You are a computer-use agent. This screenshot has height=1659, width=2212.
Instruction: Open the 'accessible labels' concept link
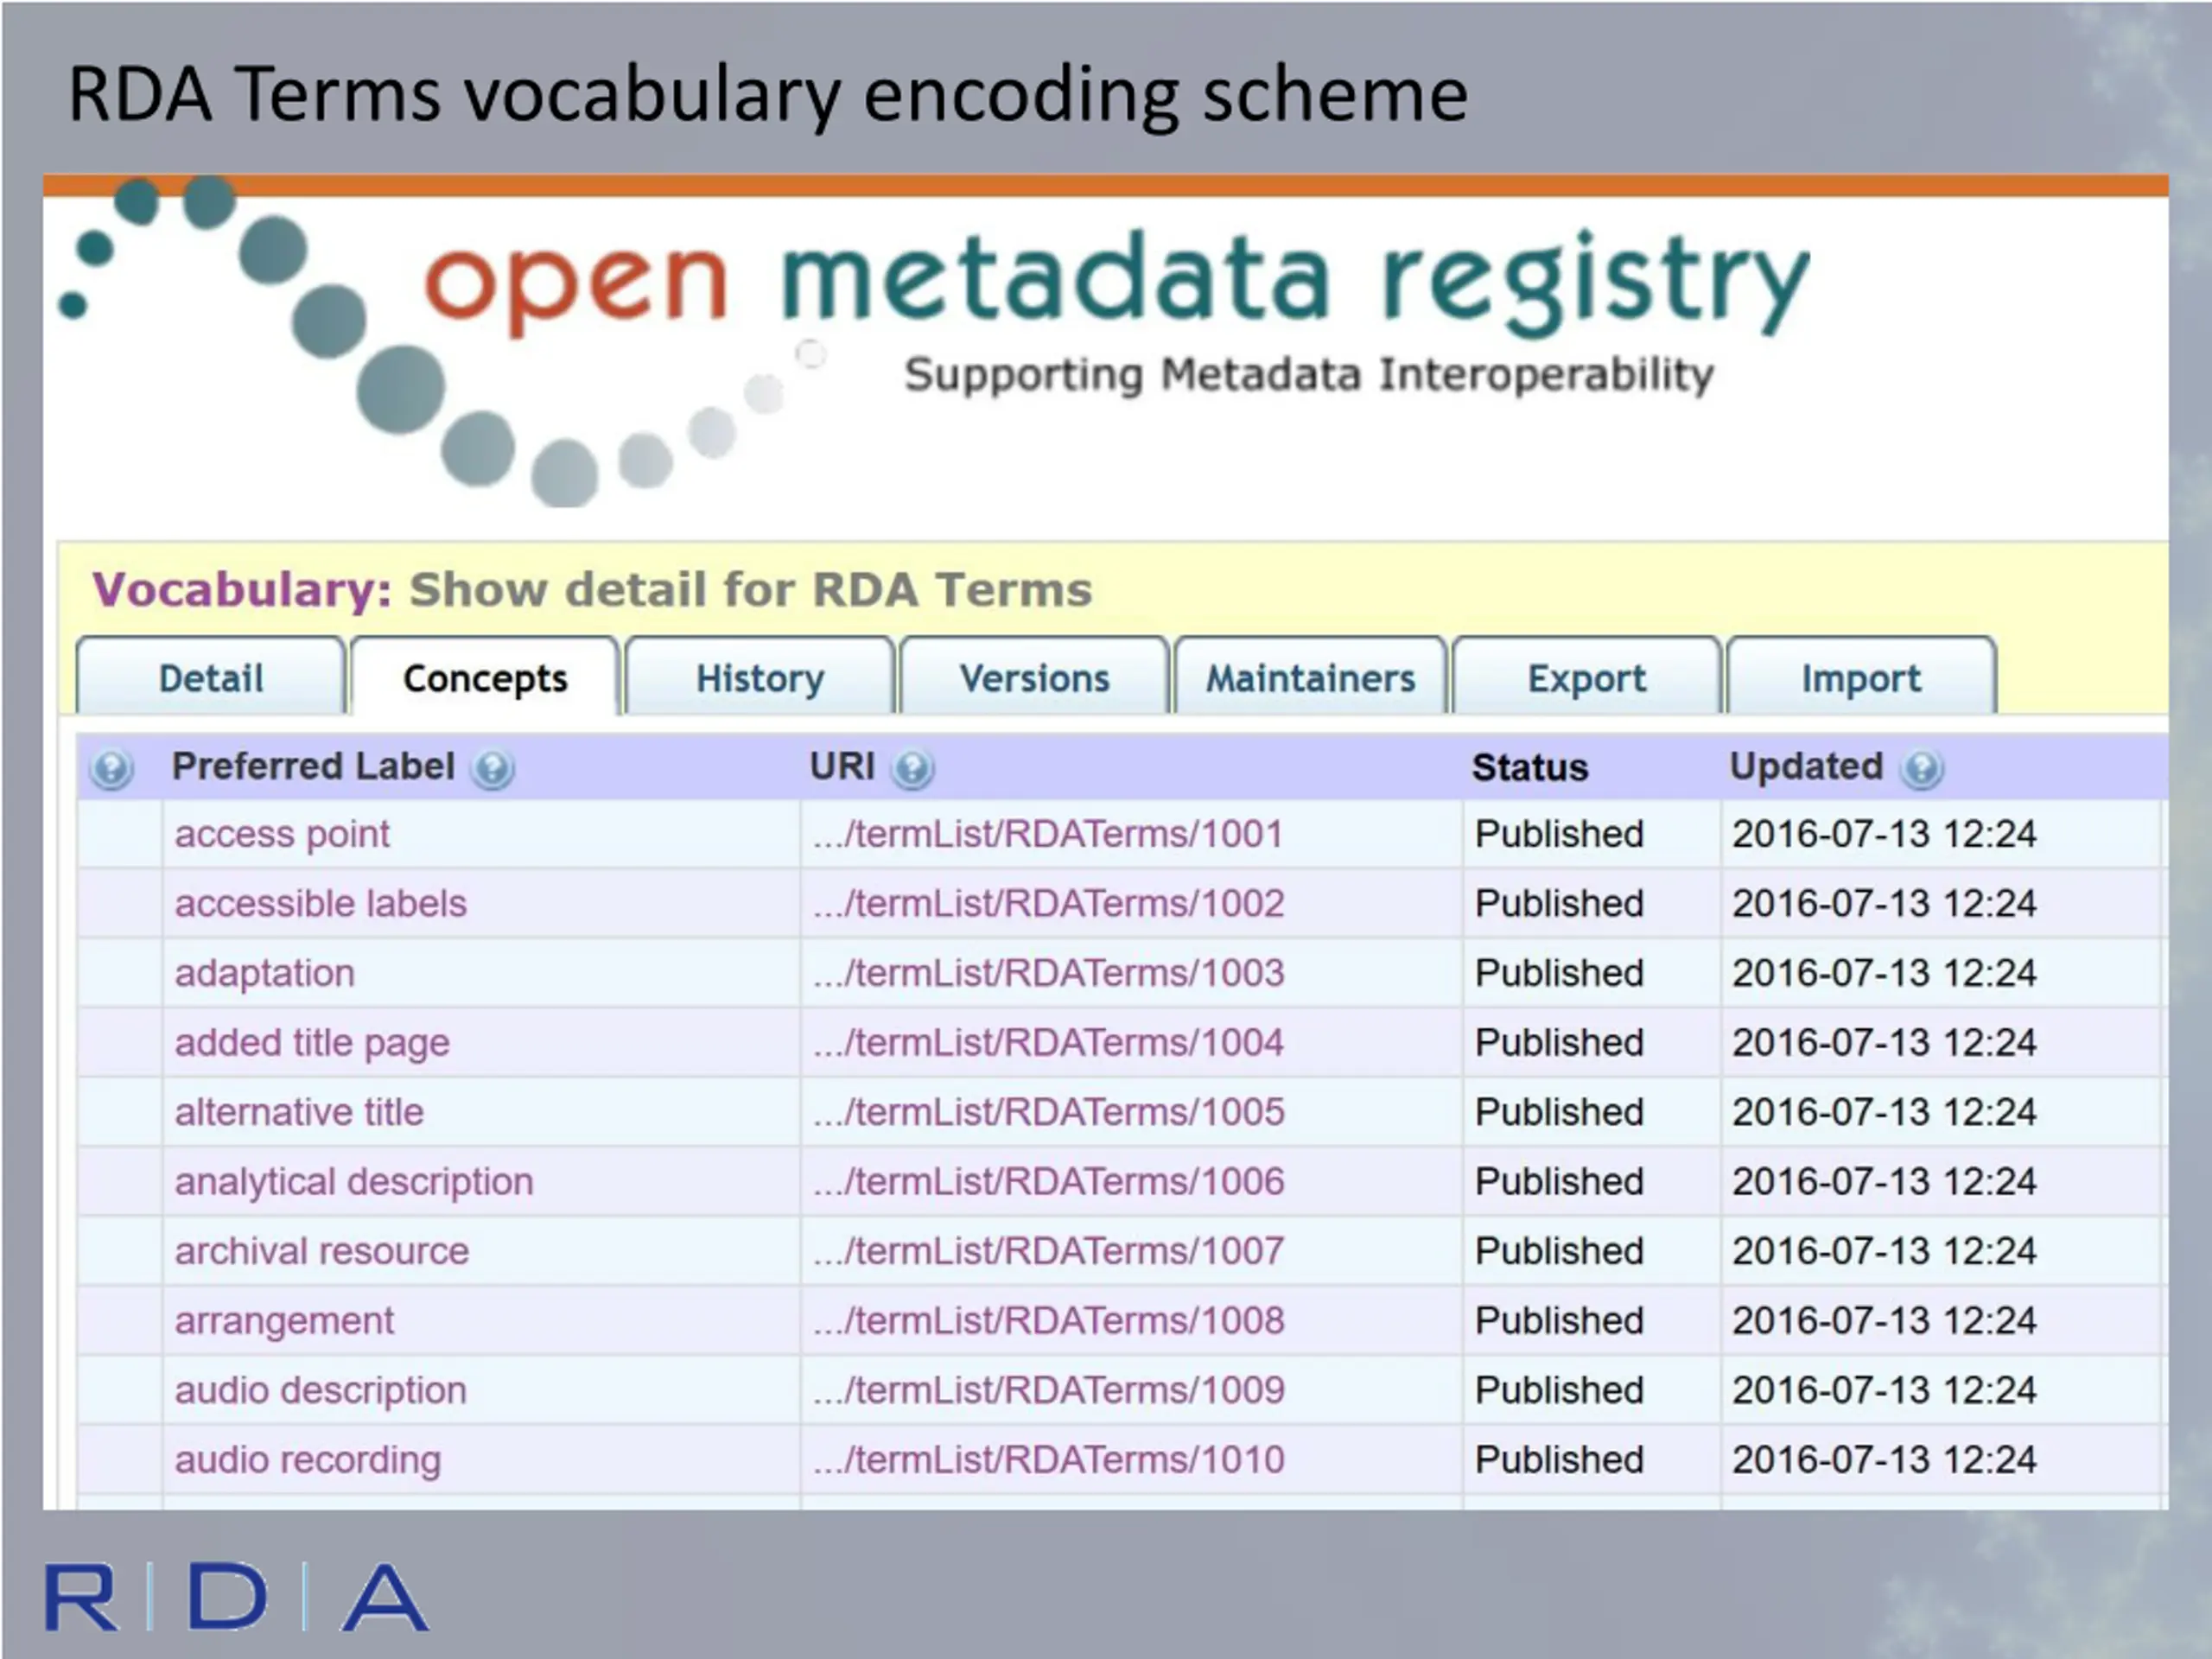tap(321, 903)
